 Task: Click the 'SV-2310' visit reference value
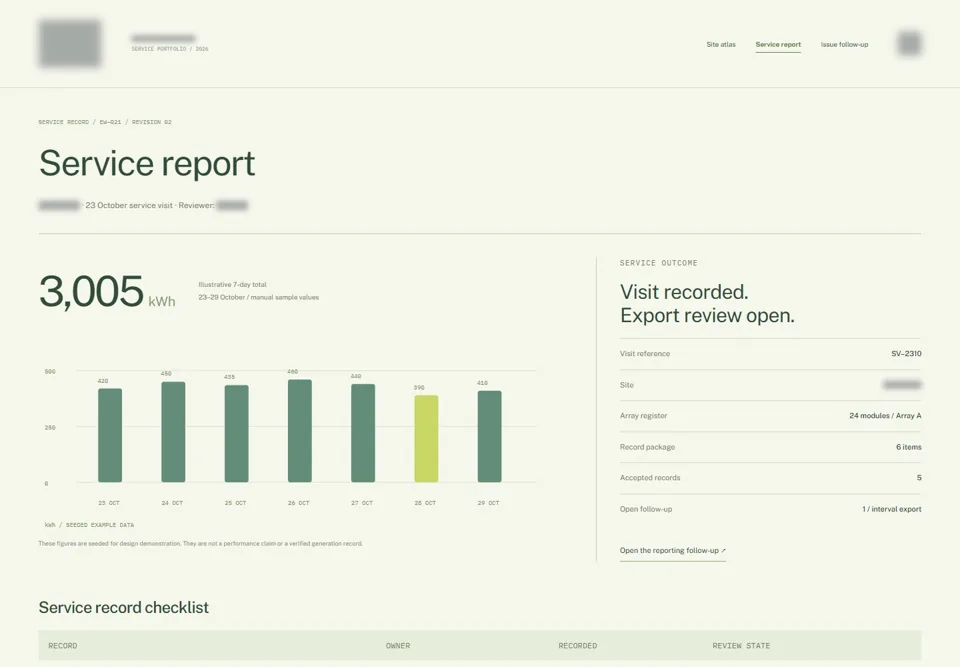(x=906, y=354)
